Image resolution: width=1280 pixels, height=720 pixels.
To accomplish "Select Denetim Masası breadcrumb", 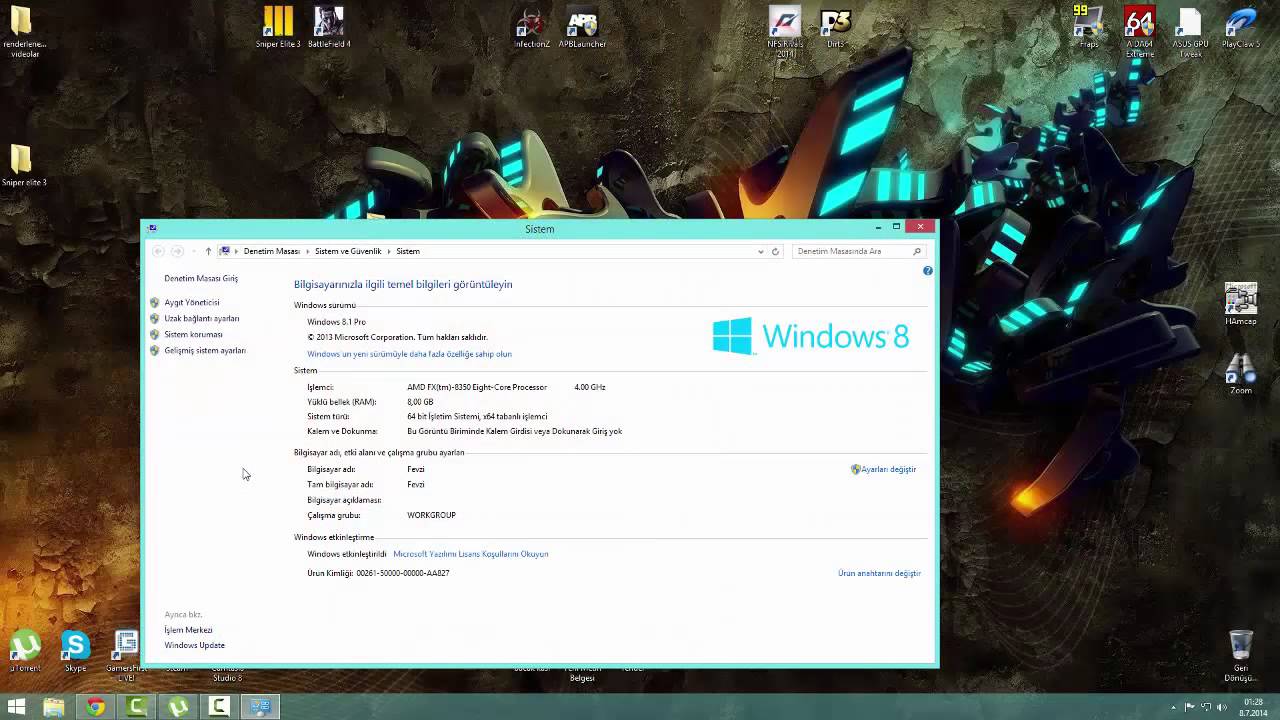I will pyautogui.click(x=271, y=251).
